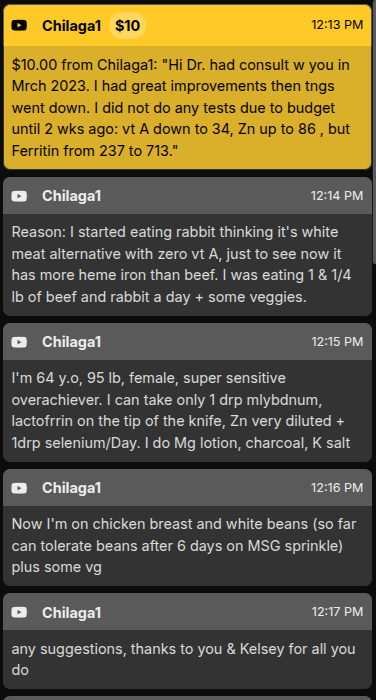Open Chilaga1 username on the 12:14 PM message
The height and width of the screenshot is (700, 376).
coord(71,196)
